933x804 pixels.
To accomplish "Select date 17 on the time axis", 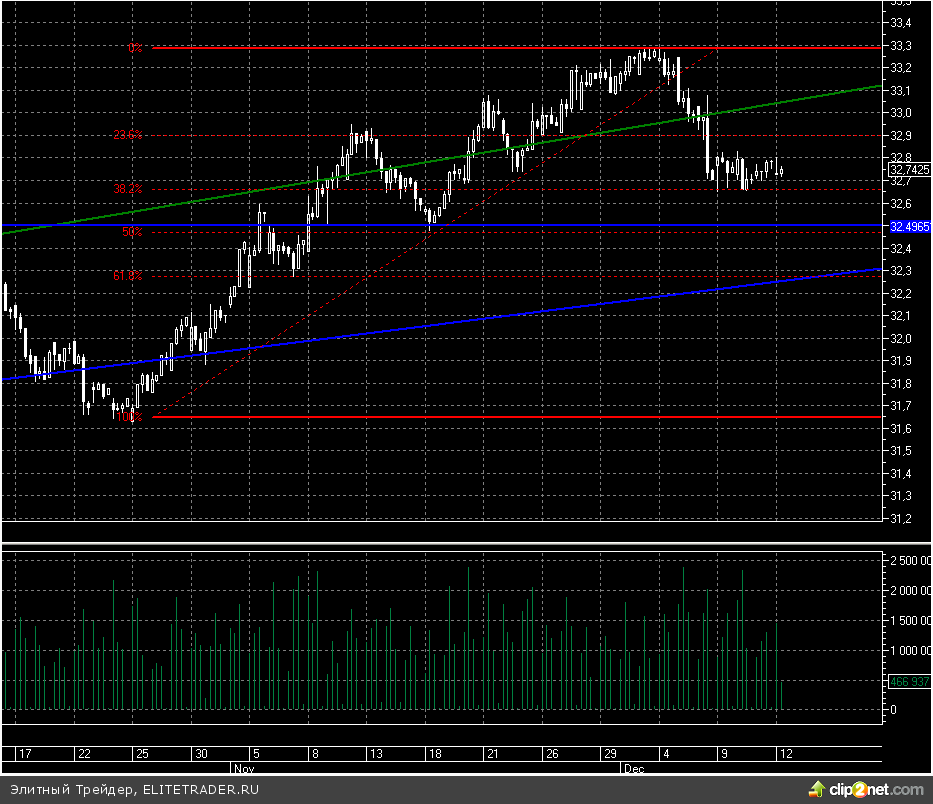I will tap(25, 754).
